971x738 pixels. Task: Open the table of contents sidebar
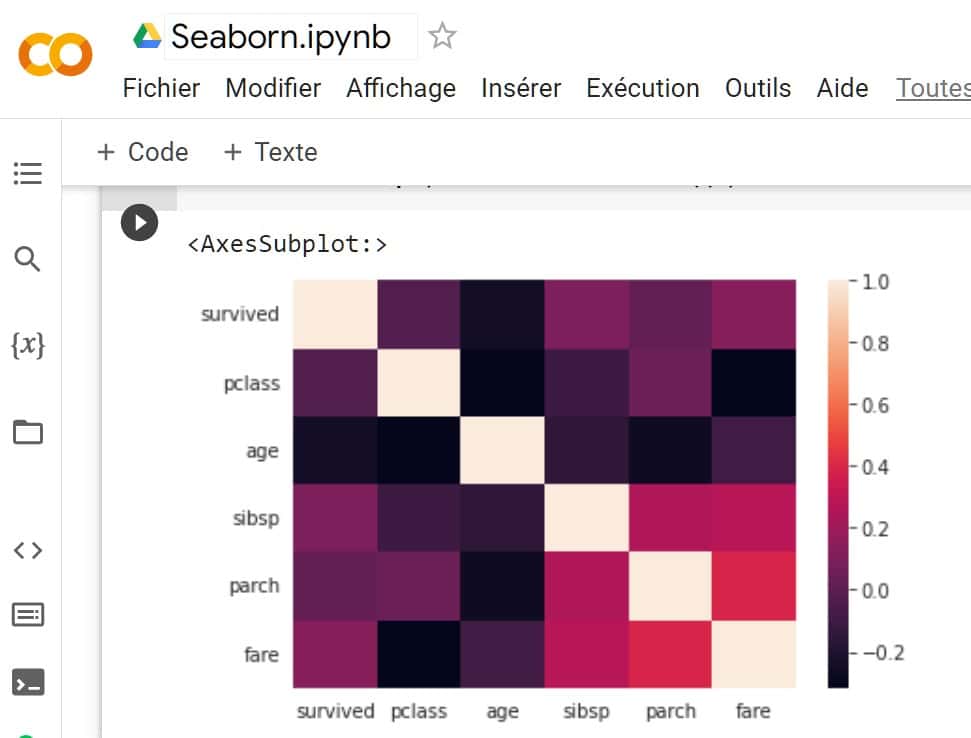pyautogui.click(x=27, y=172)
